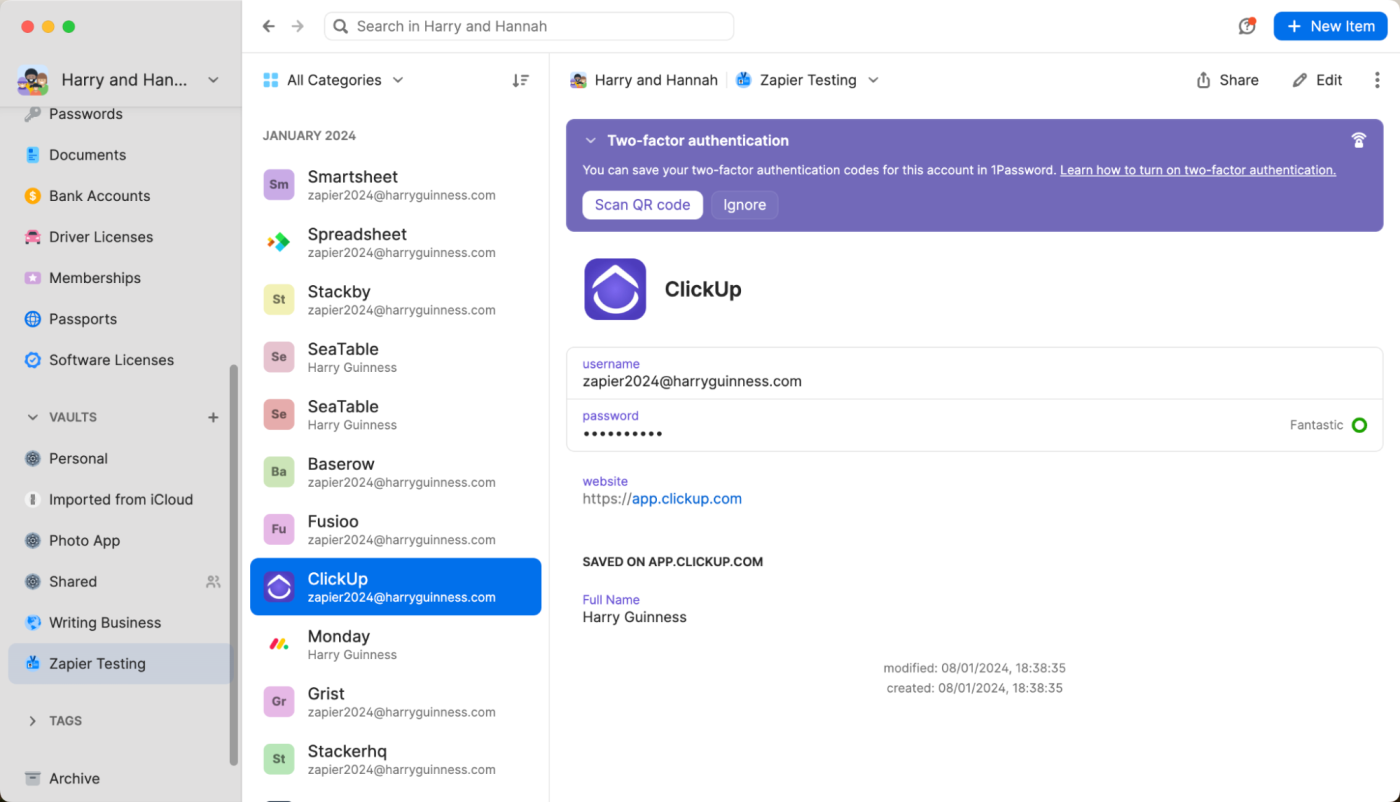Select the Fusioo item
The image size is (1400, 802).
point(396,529)
